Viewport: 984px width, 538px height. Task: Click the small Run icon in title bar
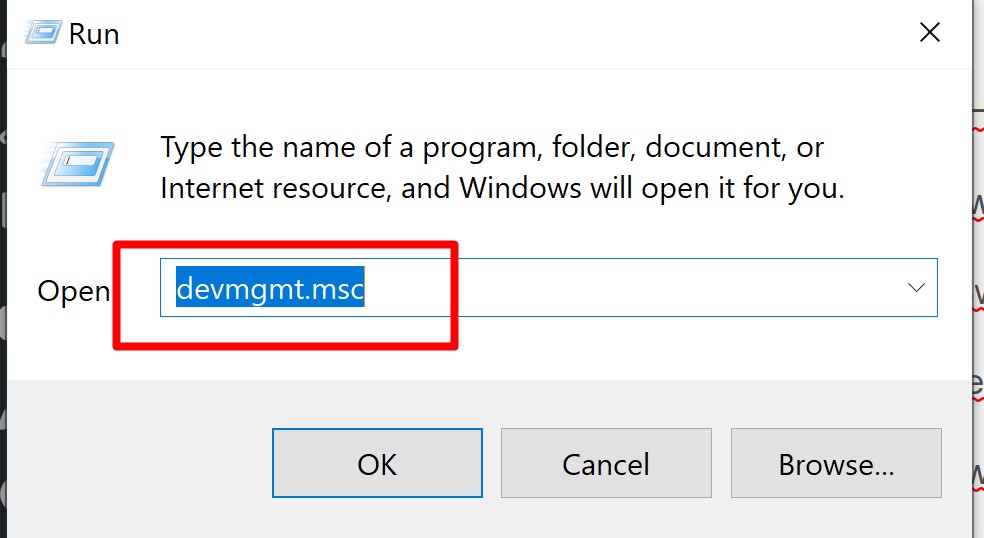(42, 32)
